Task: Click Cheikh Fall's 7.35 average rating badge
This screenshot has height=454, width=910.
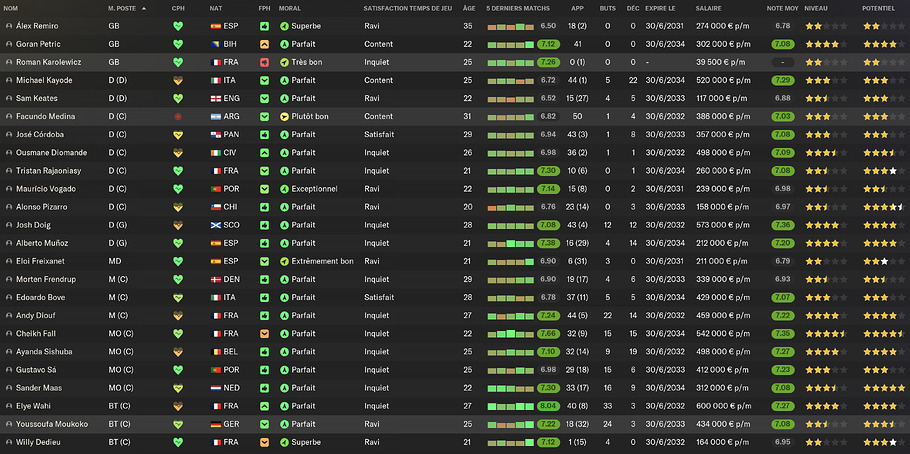Action: point(783,333)
